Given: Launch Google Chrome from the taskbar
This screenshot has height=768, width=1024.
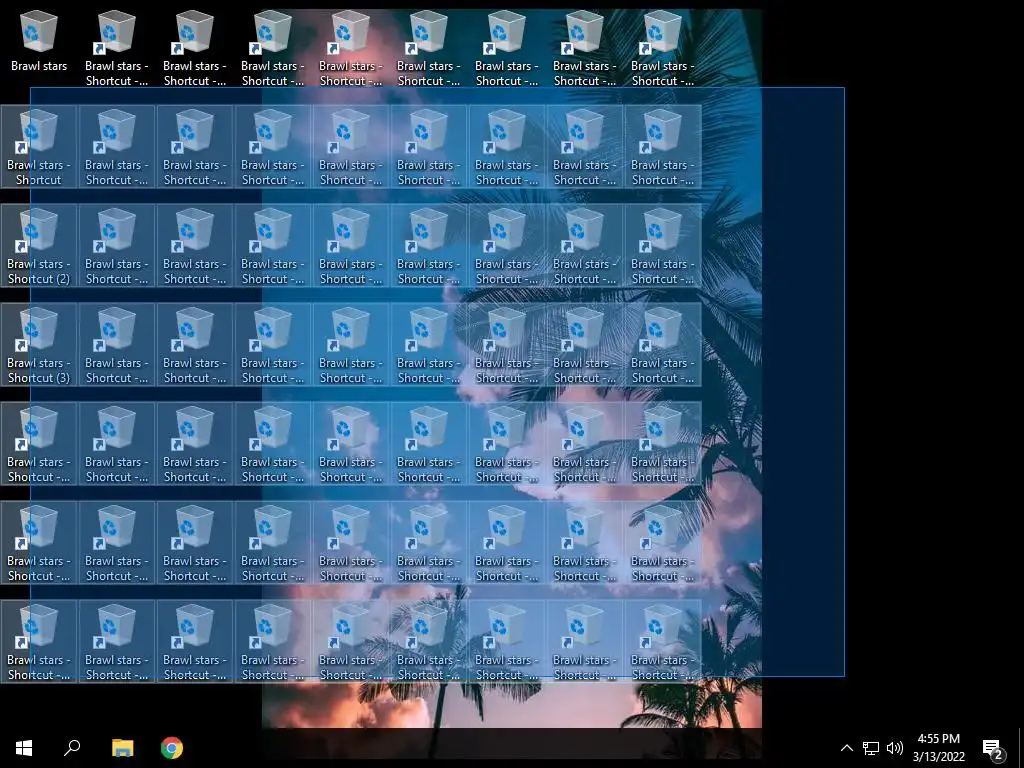Looking at the screenshot, I should [x=172, y=748].
